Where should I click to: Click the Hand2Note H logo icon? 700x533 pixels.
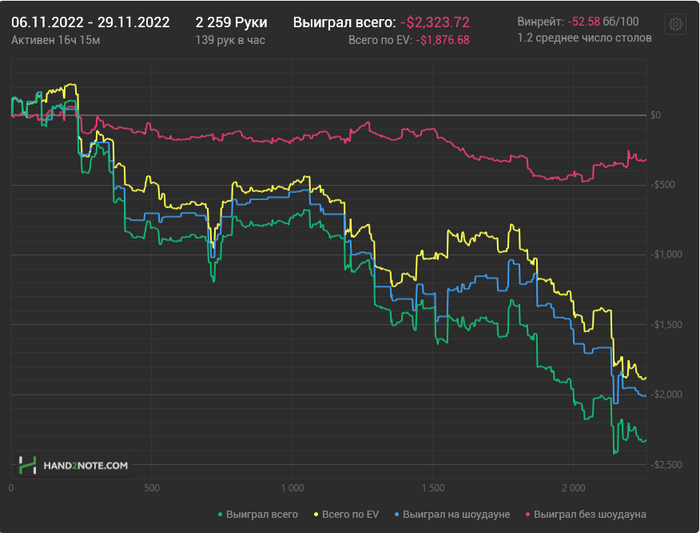click(27, 465)
